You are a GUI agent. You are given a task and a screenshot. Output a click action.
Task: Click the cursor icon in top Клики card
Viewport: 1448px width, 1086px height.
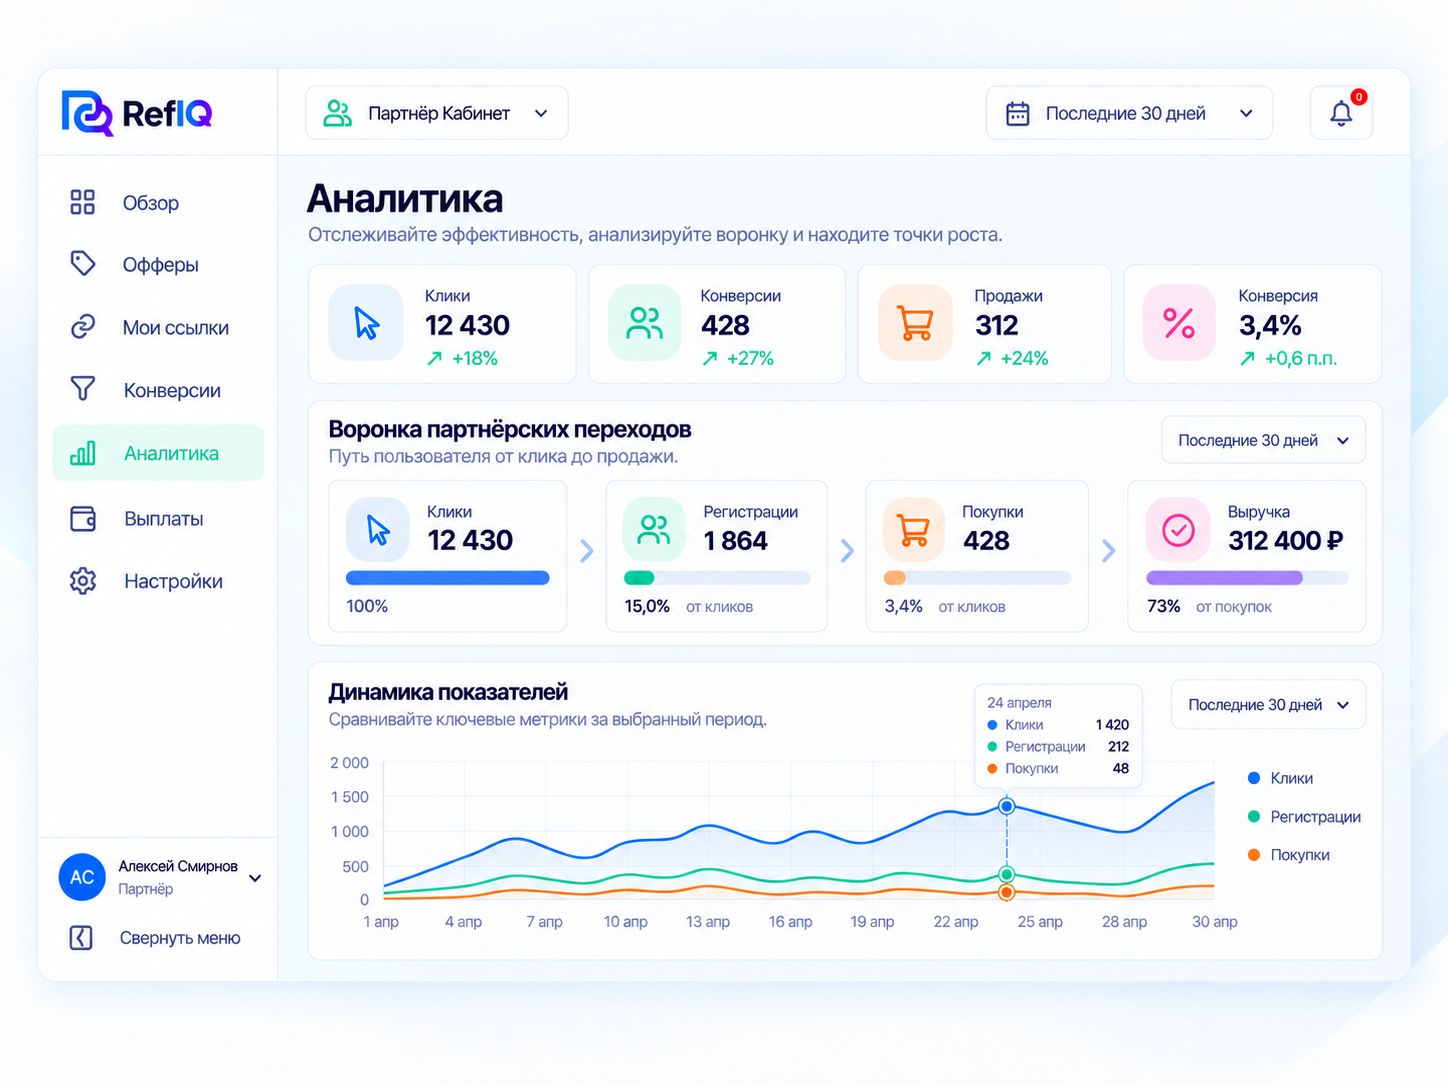point(366,323)
